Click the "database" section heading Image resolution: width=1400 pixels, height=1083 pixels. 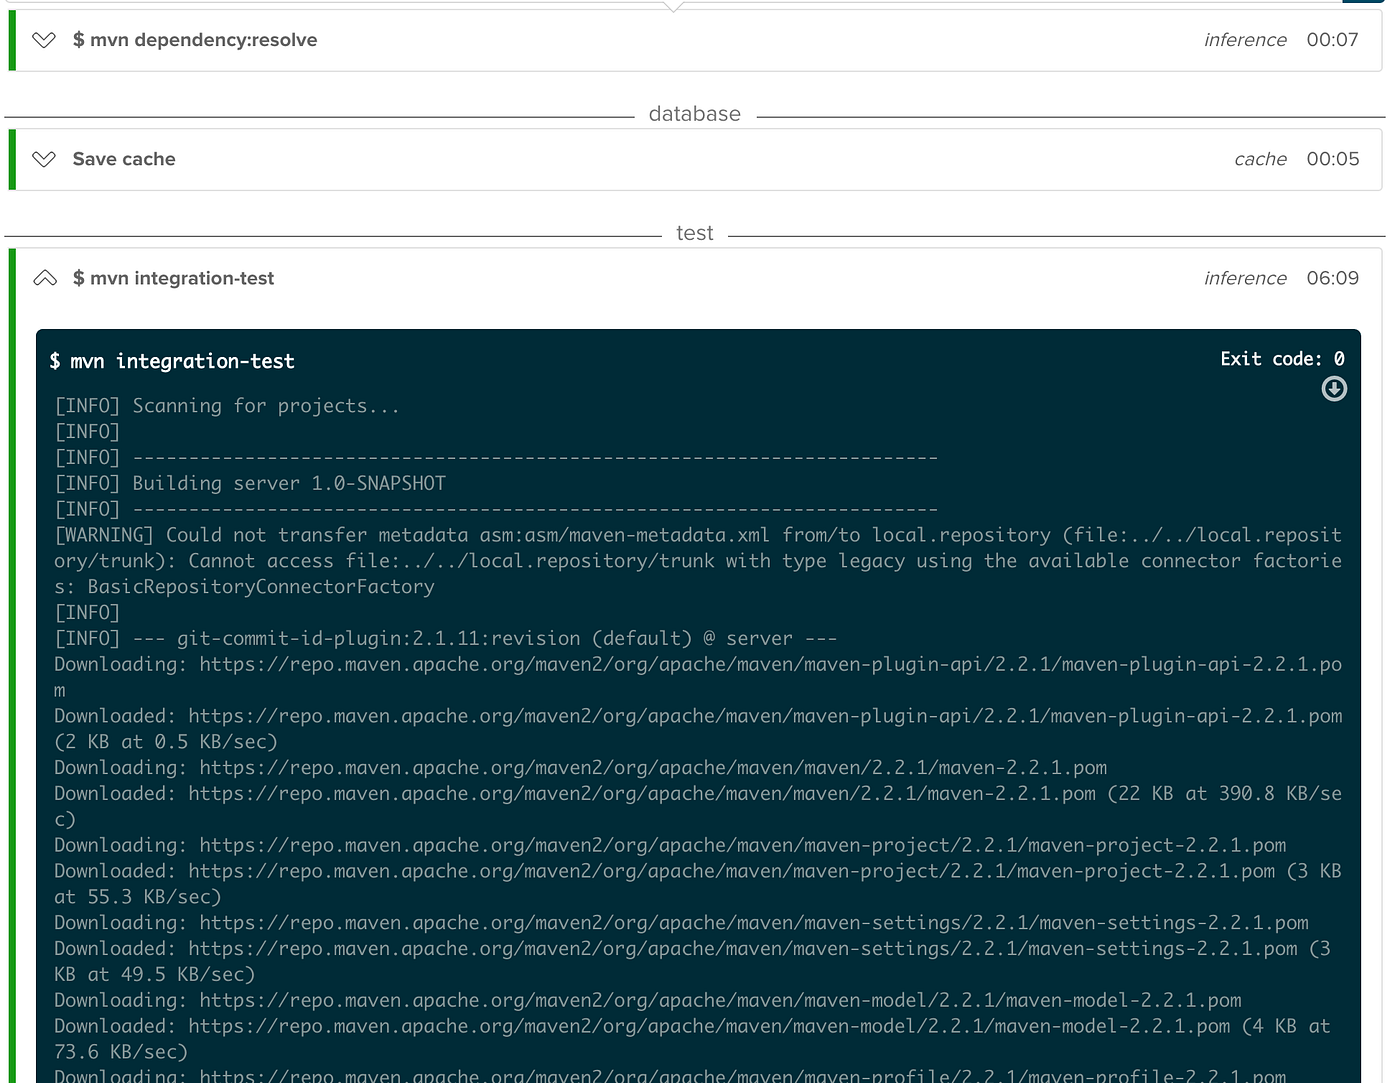click(695, 114)
